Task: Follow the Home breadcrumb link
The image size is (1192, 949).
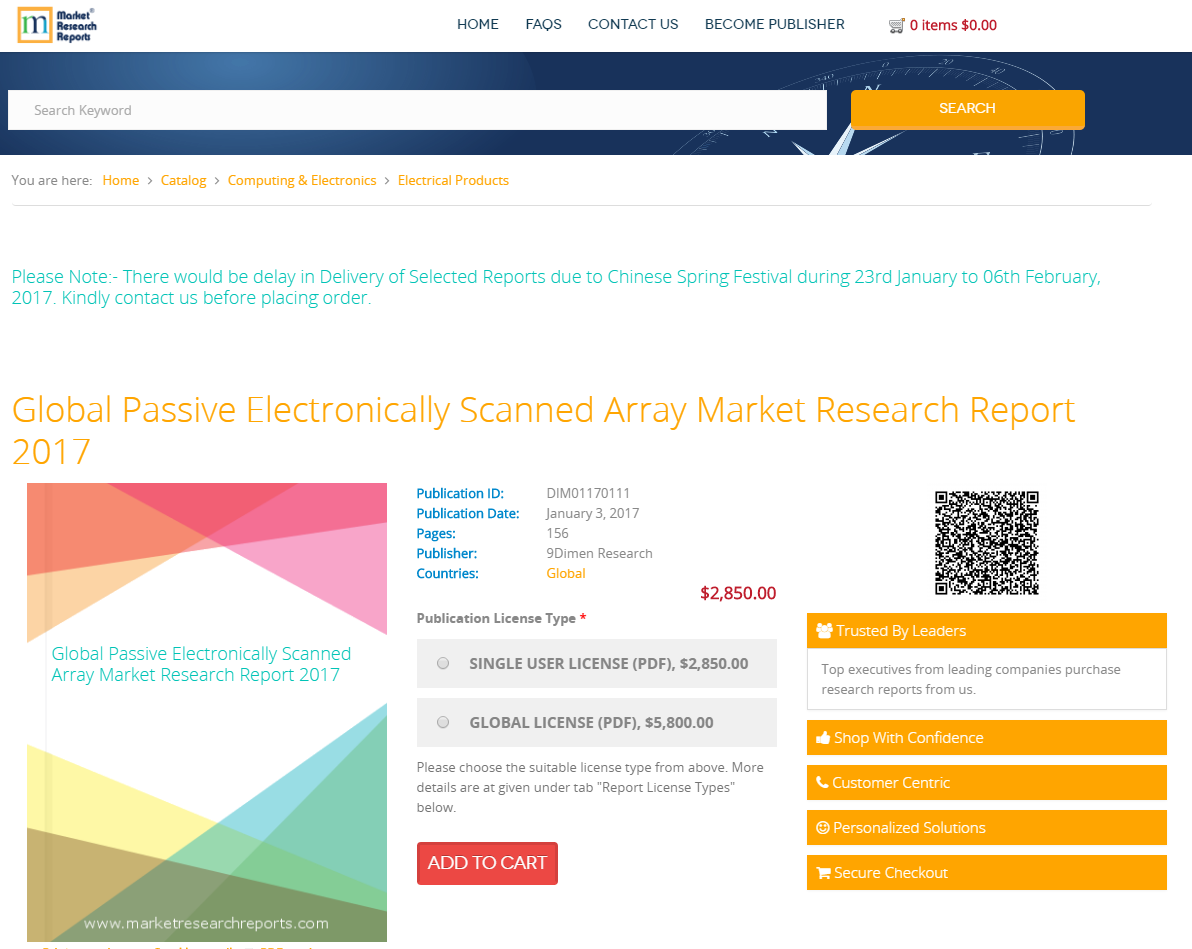Action: pos(121,180)
